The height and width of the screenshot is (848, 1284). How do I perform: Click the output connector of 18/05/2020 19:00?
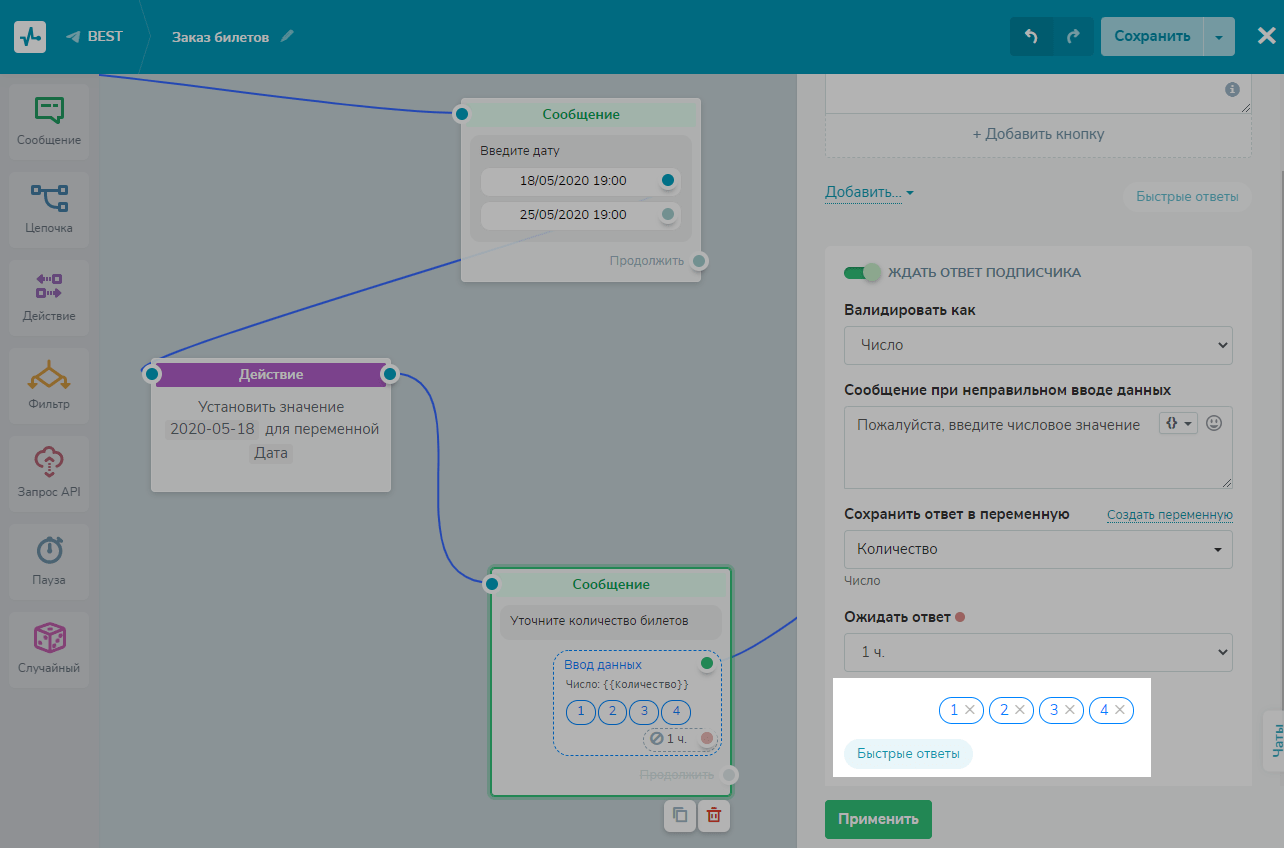click(668, 181)
